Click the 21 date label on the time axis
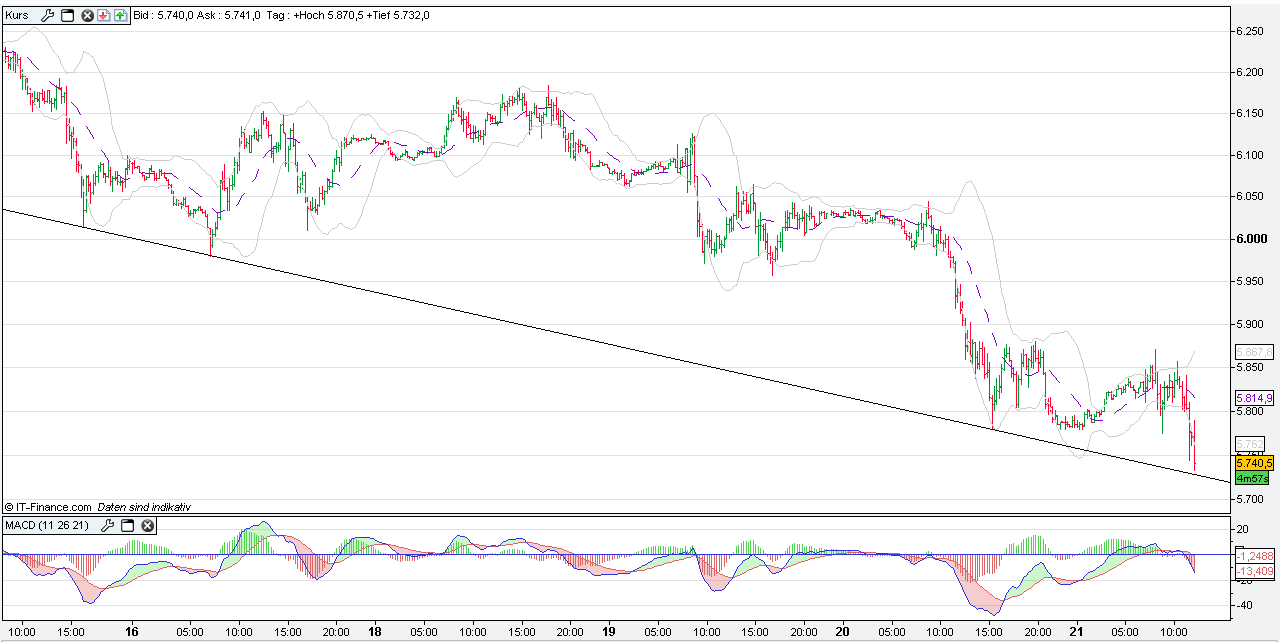The width and height of the screenshot is (1280, 642). point(1077,632)
